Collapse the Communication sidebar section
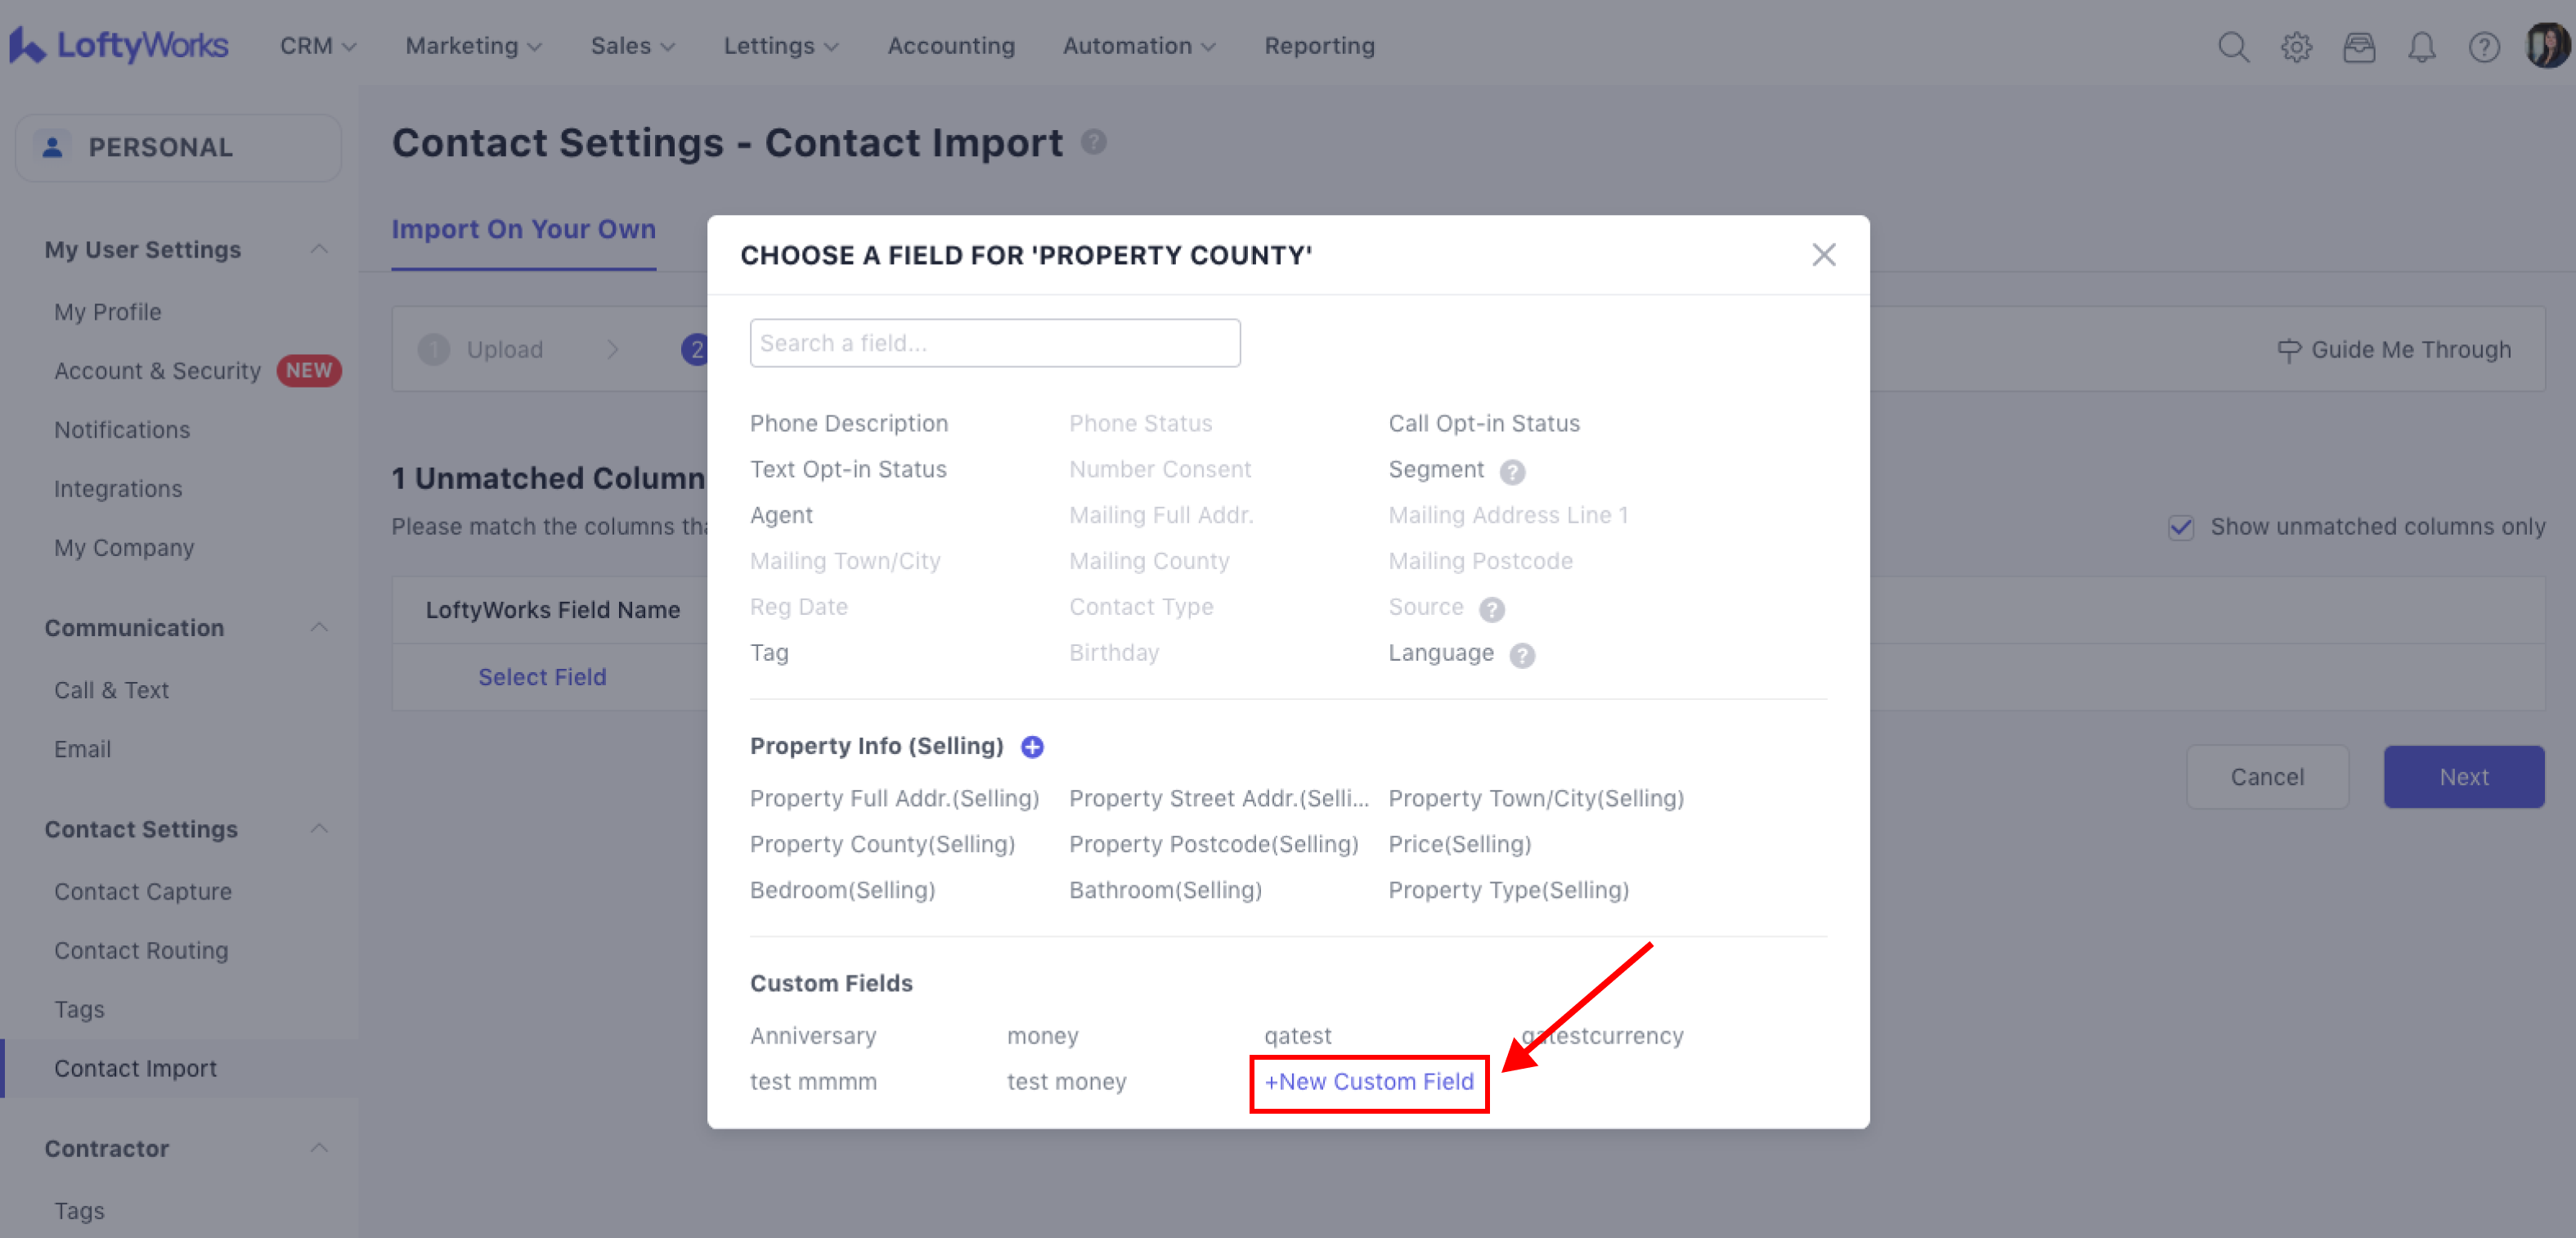Image resolution: width=2576 pixels, height=1238 pixels. [319, 628]
